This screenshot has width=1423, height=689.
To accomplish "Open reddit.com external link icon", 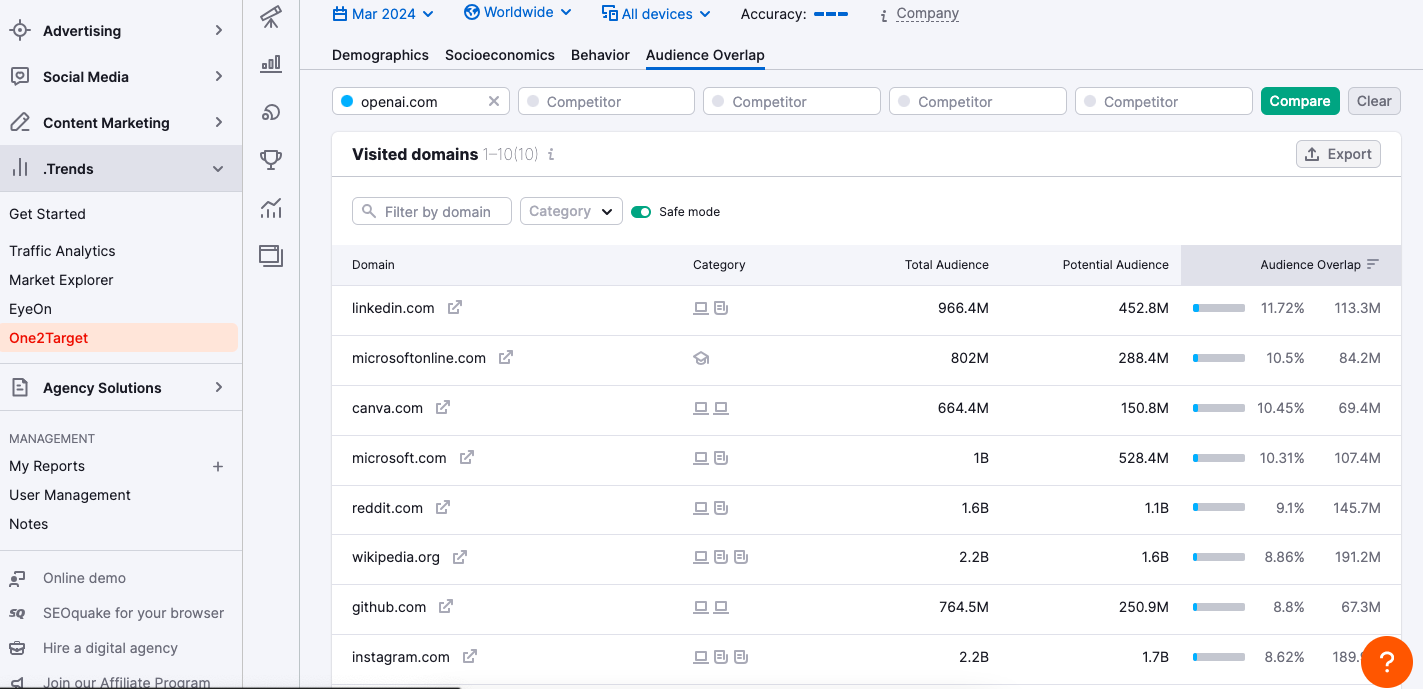I will tap(443, 508).
